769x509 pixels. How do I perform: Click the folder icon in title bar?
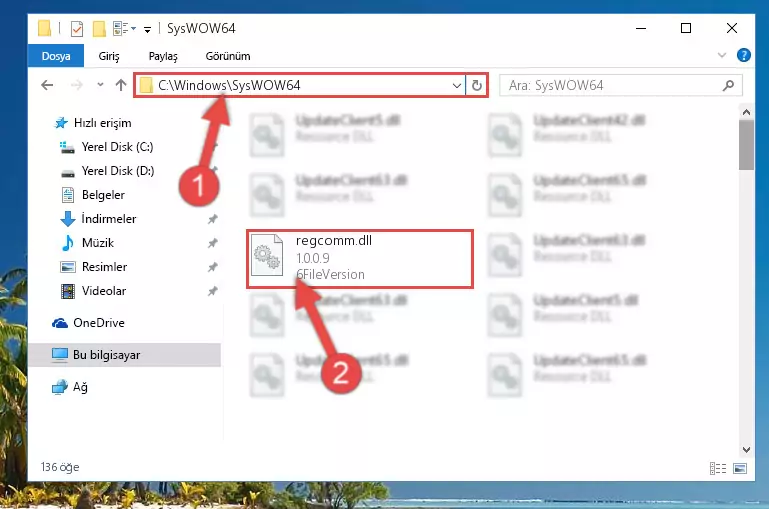[44, 28]
